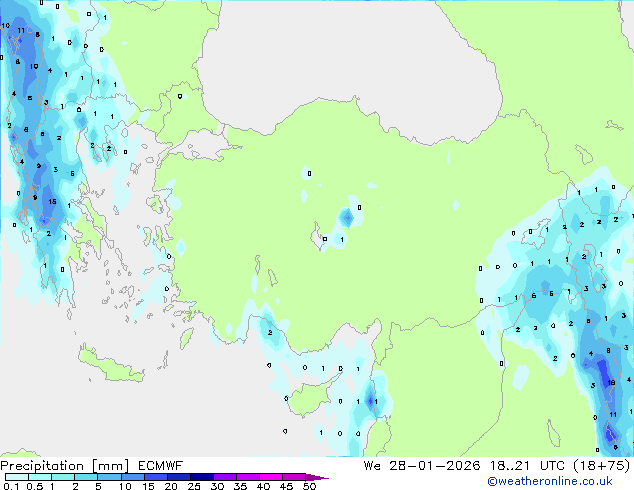Click the '45' legend scale label

point(286,486)
